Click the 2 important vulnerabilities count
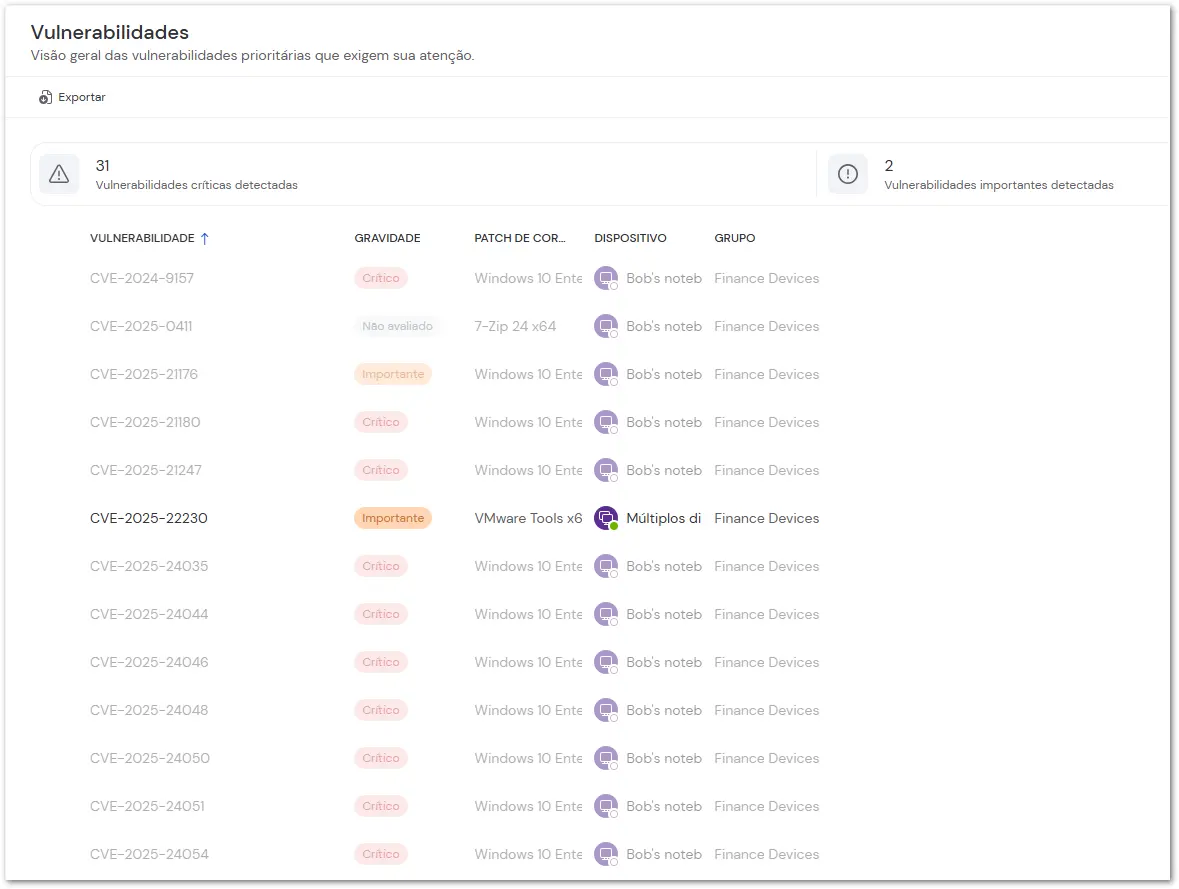1179x889 pixels. pos(889,165)
